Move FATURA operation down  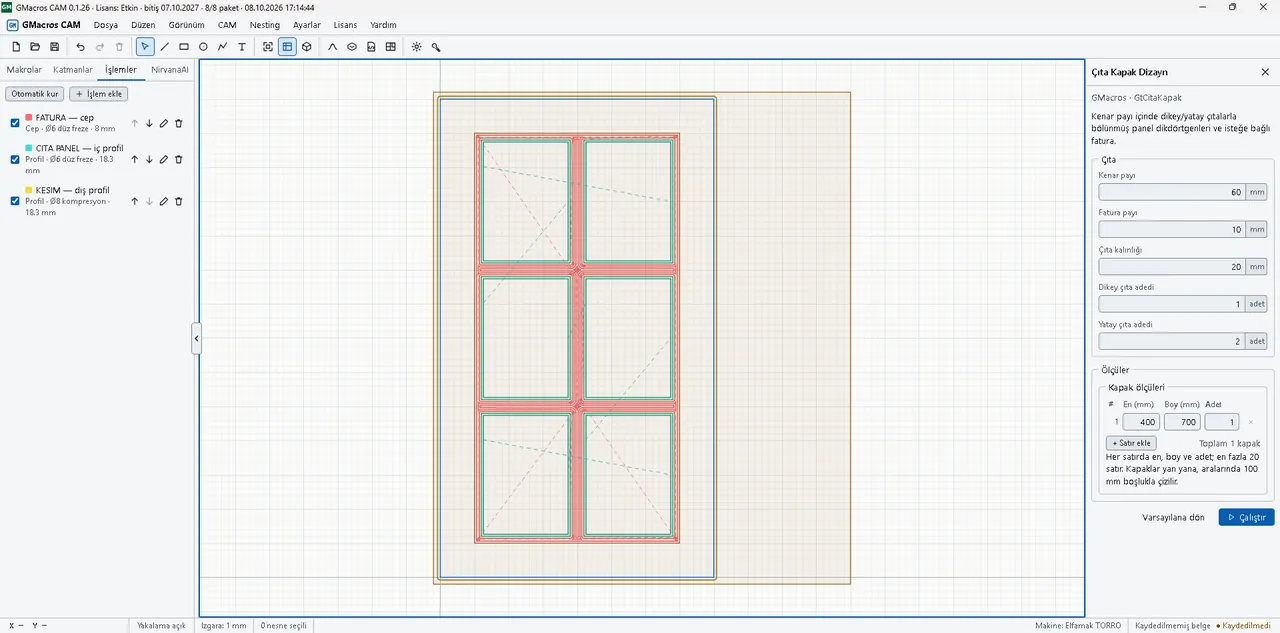coord(149,123)
